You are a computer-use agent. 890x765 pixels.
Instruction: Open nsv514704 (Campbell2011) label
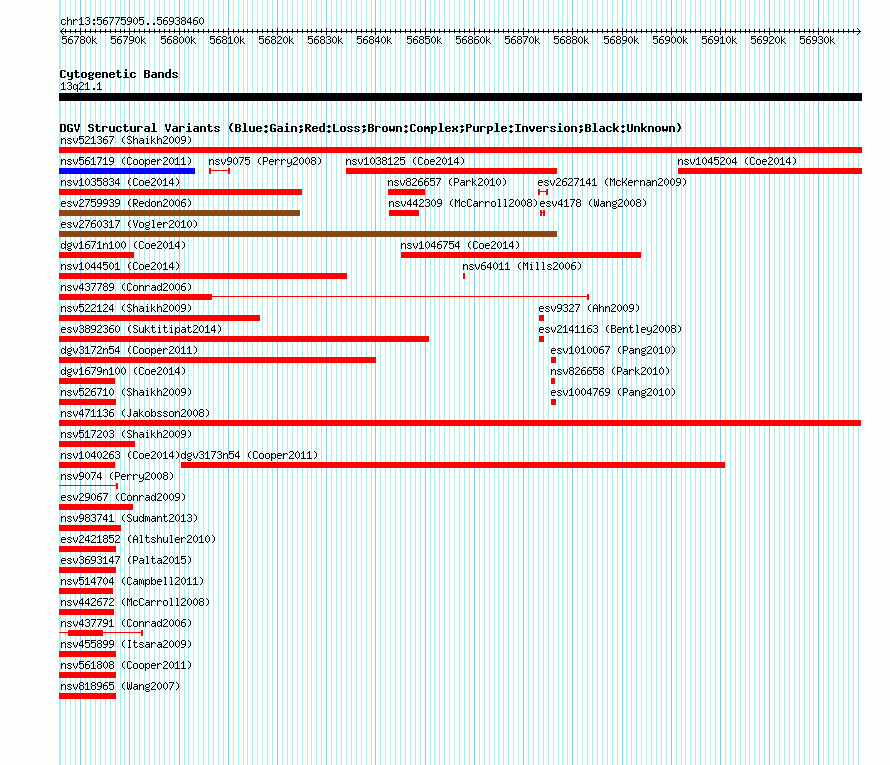tap(132, 581)
